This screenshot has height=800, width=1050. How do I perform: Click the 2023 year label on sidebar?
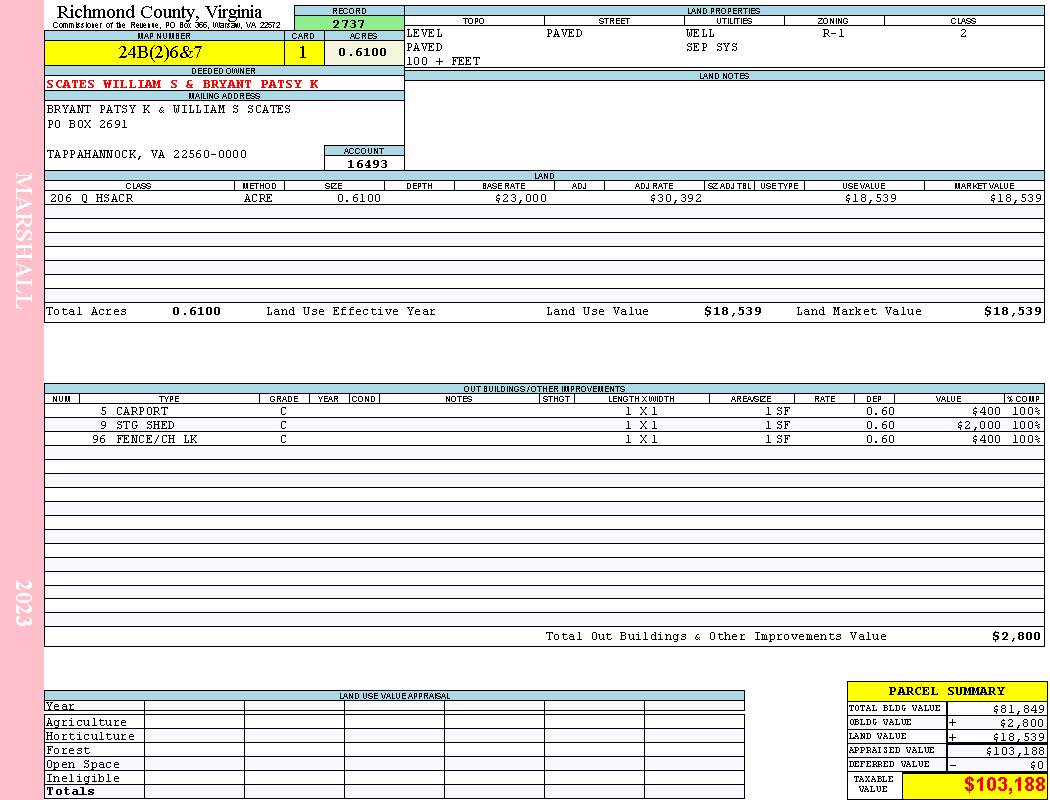coord(23,603)
